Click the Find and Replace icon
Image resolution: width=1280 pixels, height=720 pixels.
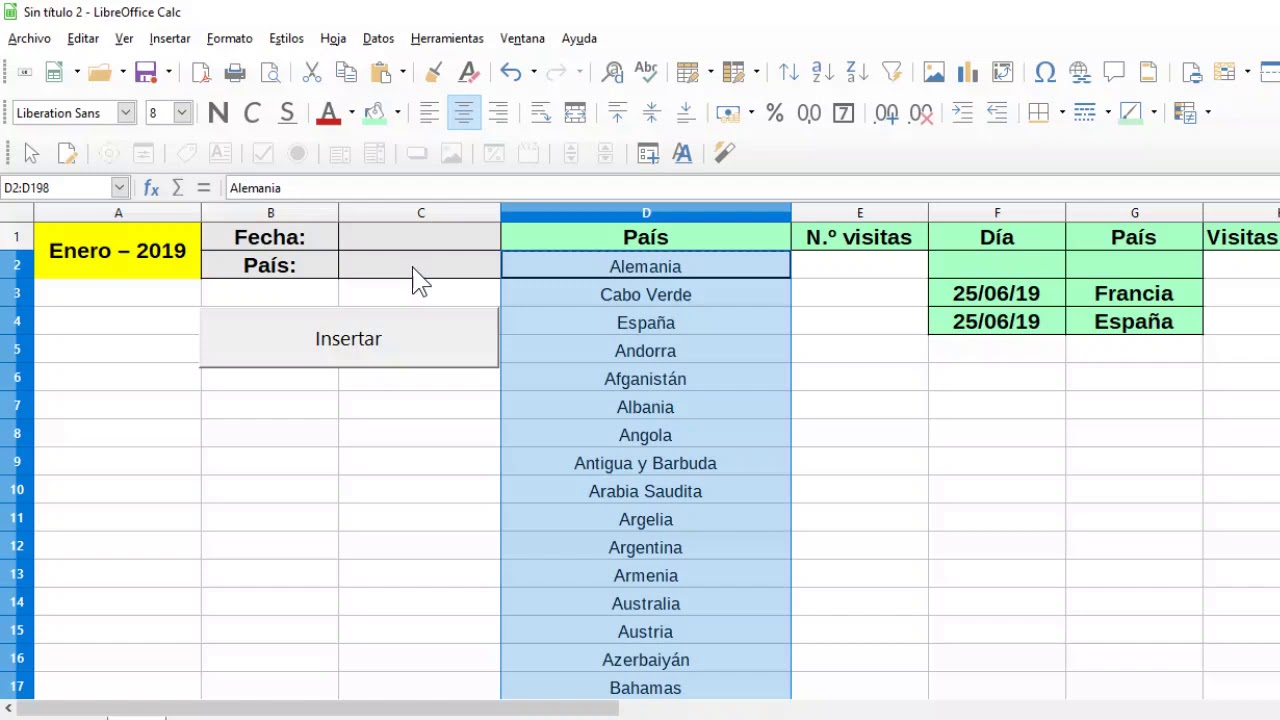pyautogui.click(x=612, y=72)
